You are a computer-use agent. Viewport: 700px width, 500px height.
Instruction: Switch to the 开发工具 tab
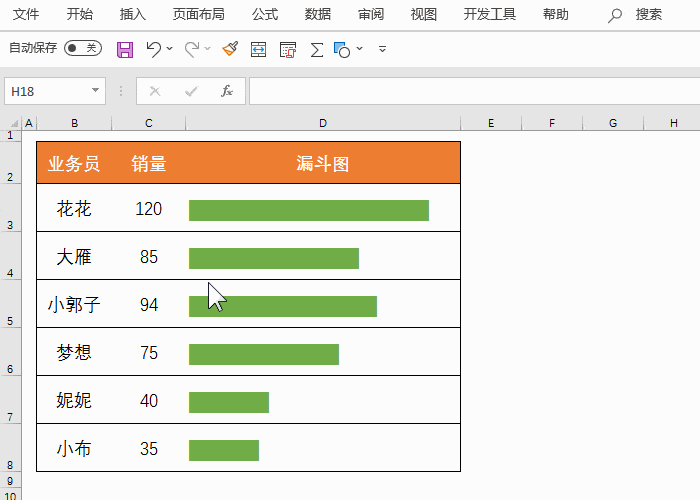pyautogui.click(x=490, y=14)
